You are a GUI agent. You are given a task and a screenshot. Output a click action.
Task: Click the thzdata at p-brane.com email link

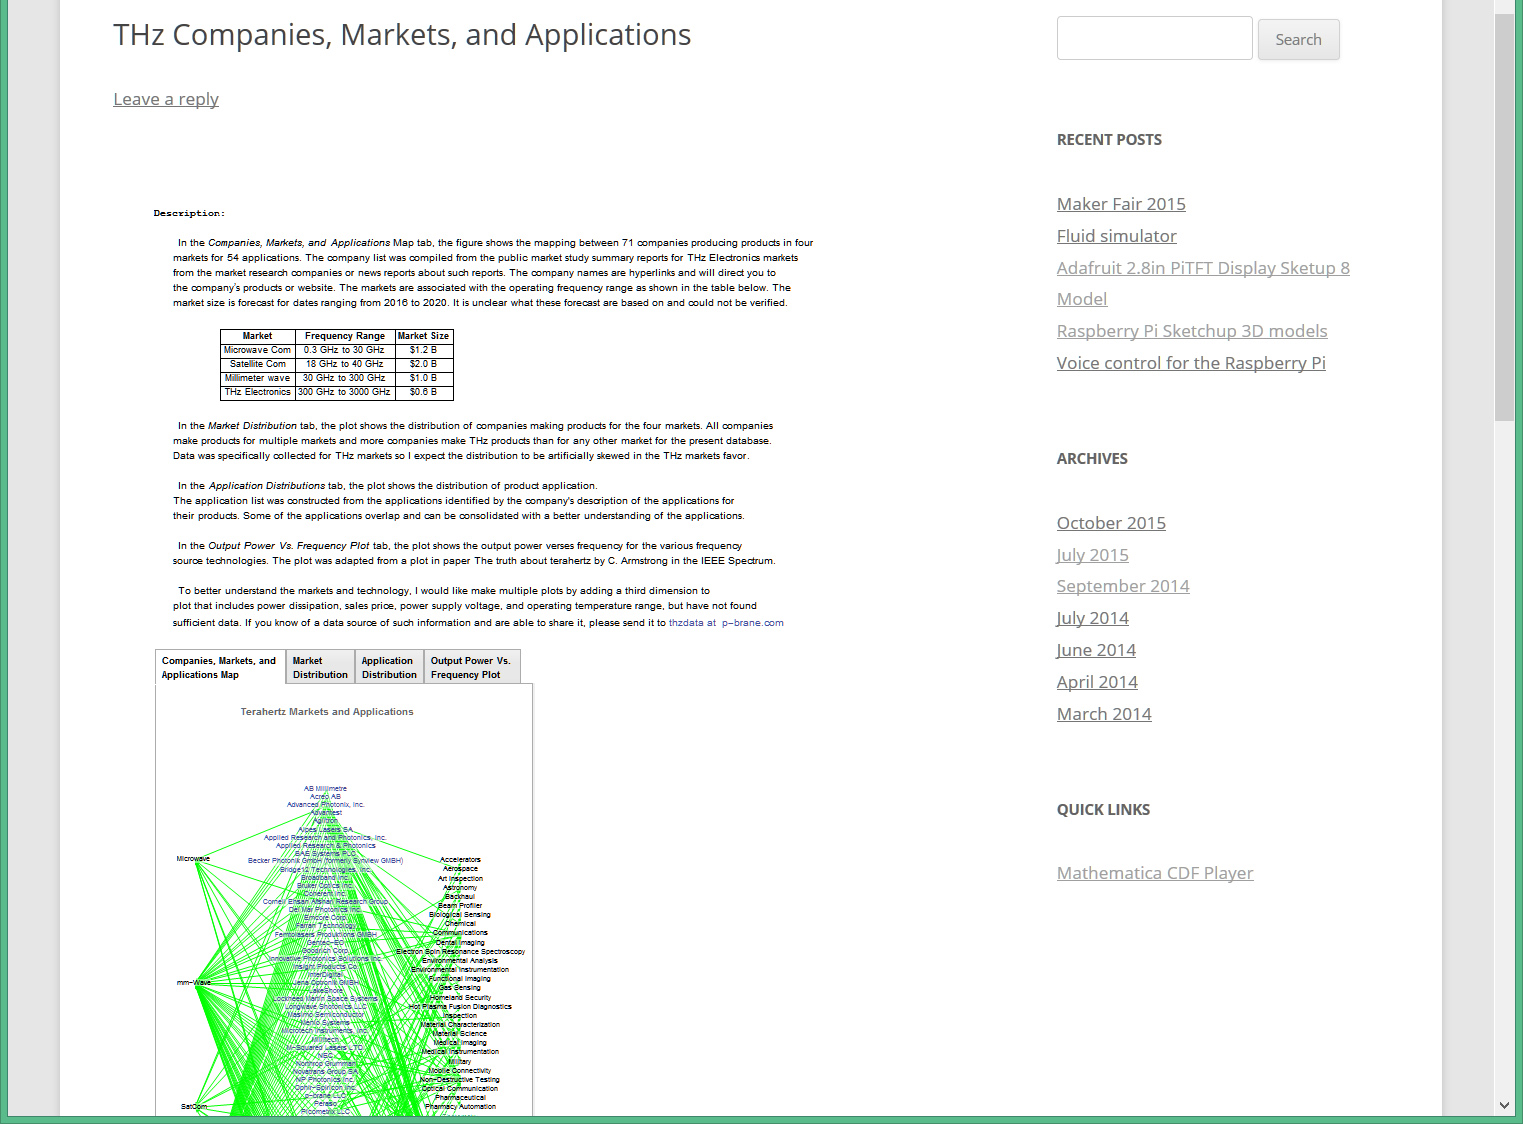point(725,623)
